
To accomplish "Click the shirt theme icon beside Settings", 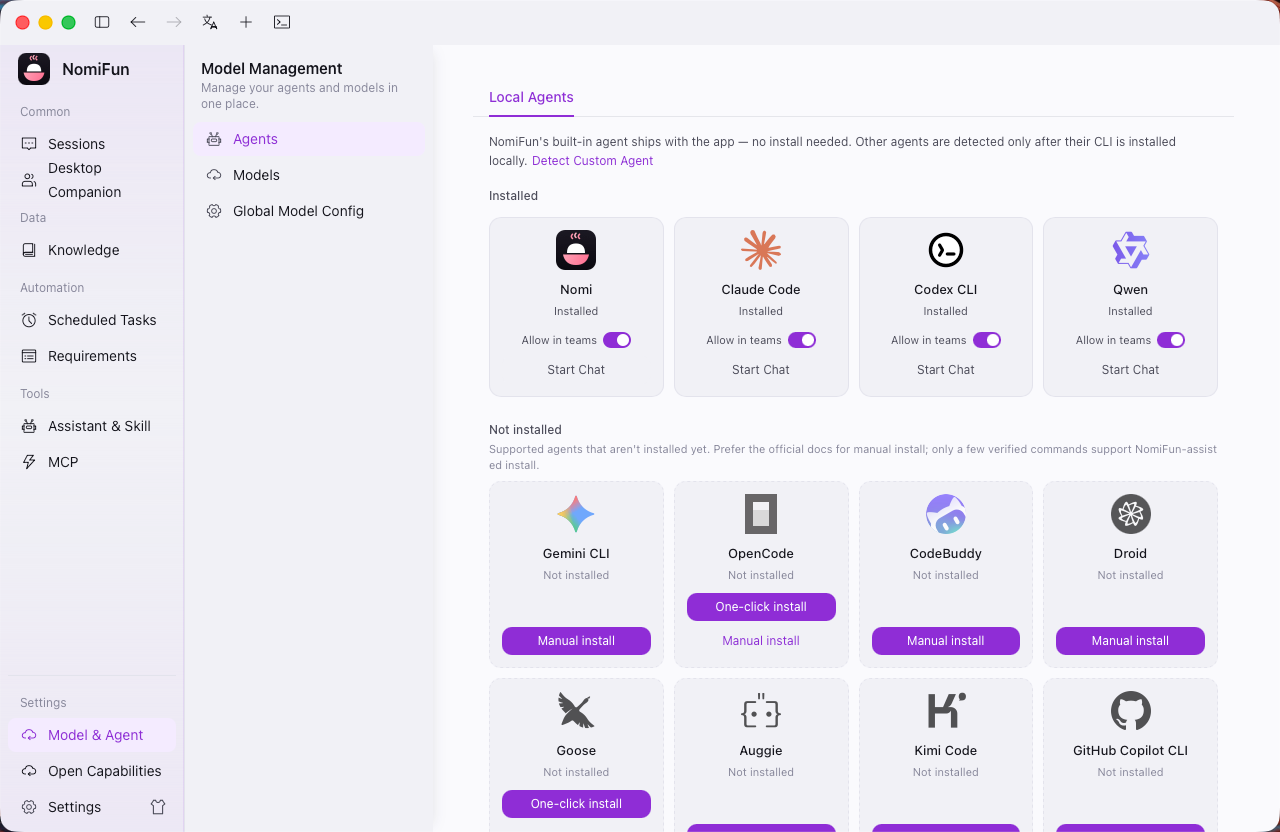I will tap(158, 807).
